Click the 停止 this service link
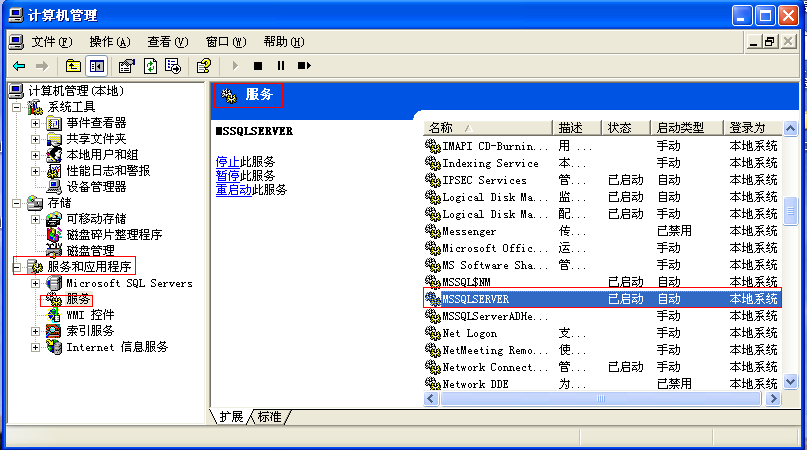This screenshot has height=450, width=807. click(227, 162)
